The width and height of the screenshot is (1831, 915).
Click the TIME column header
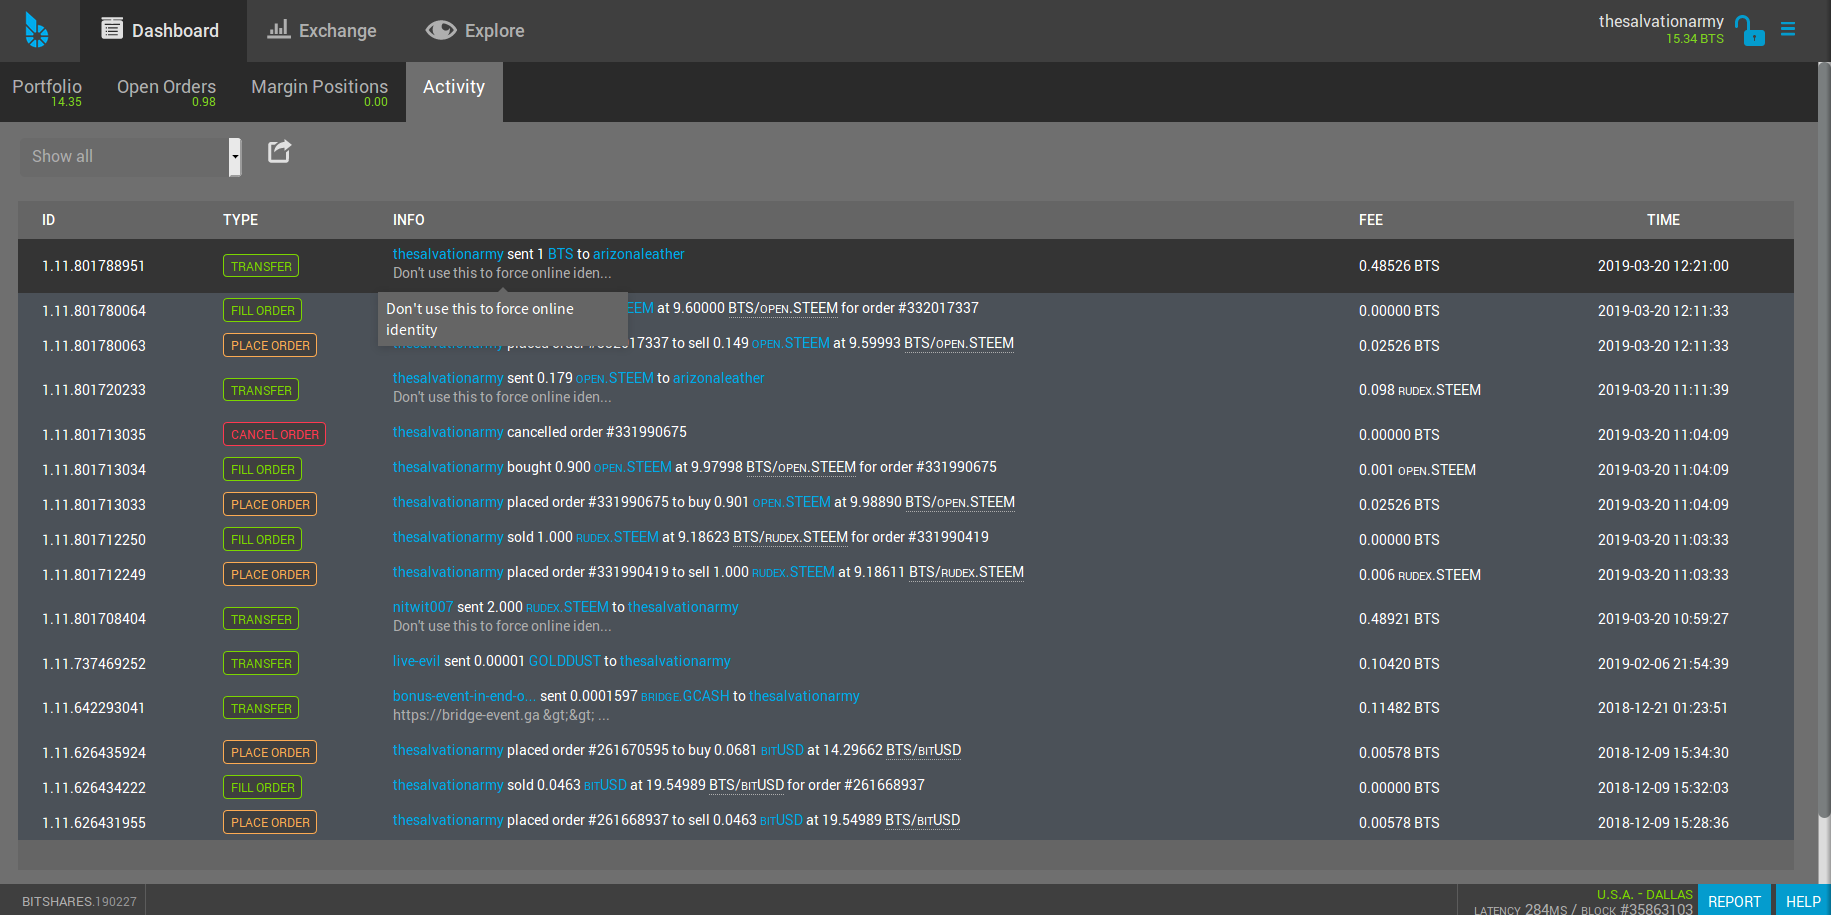(1663, 220)
